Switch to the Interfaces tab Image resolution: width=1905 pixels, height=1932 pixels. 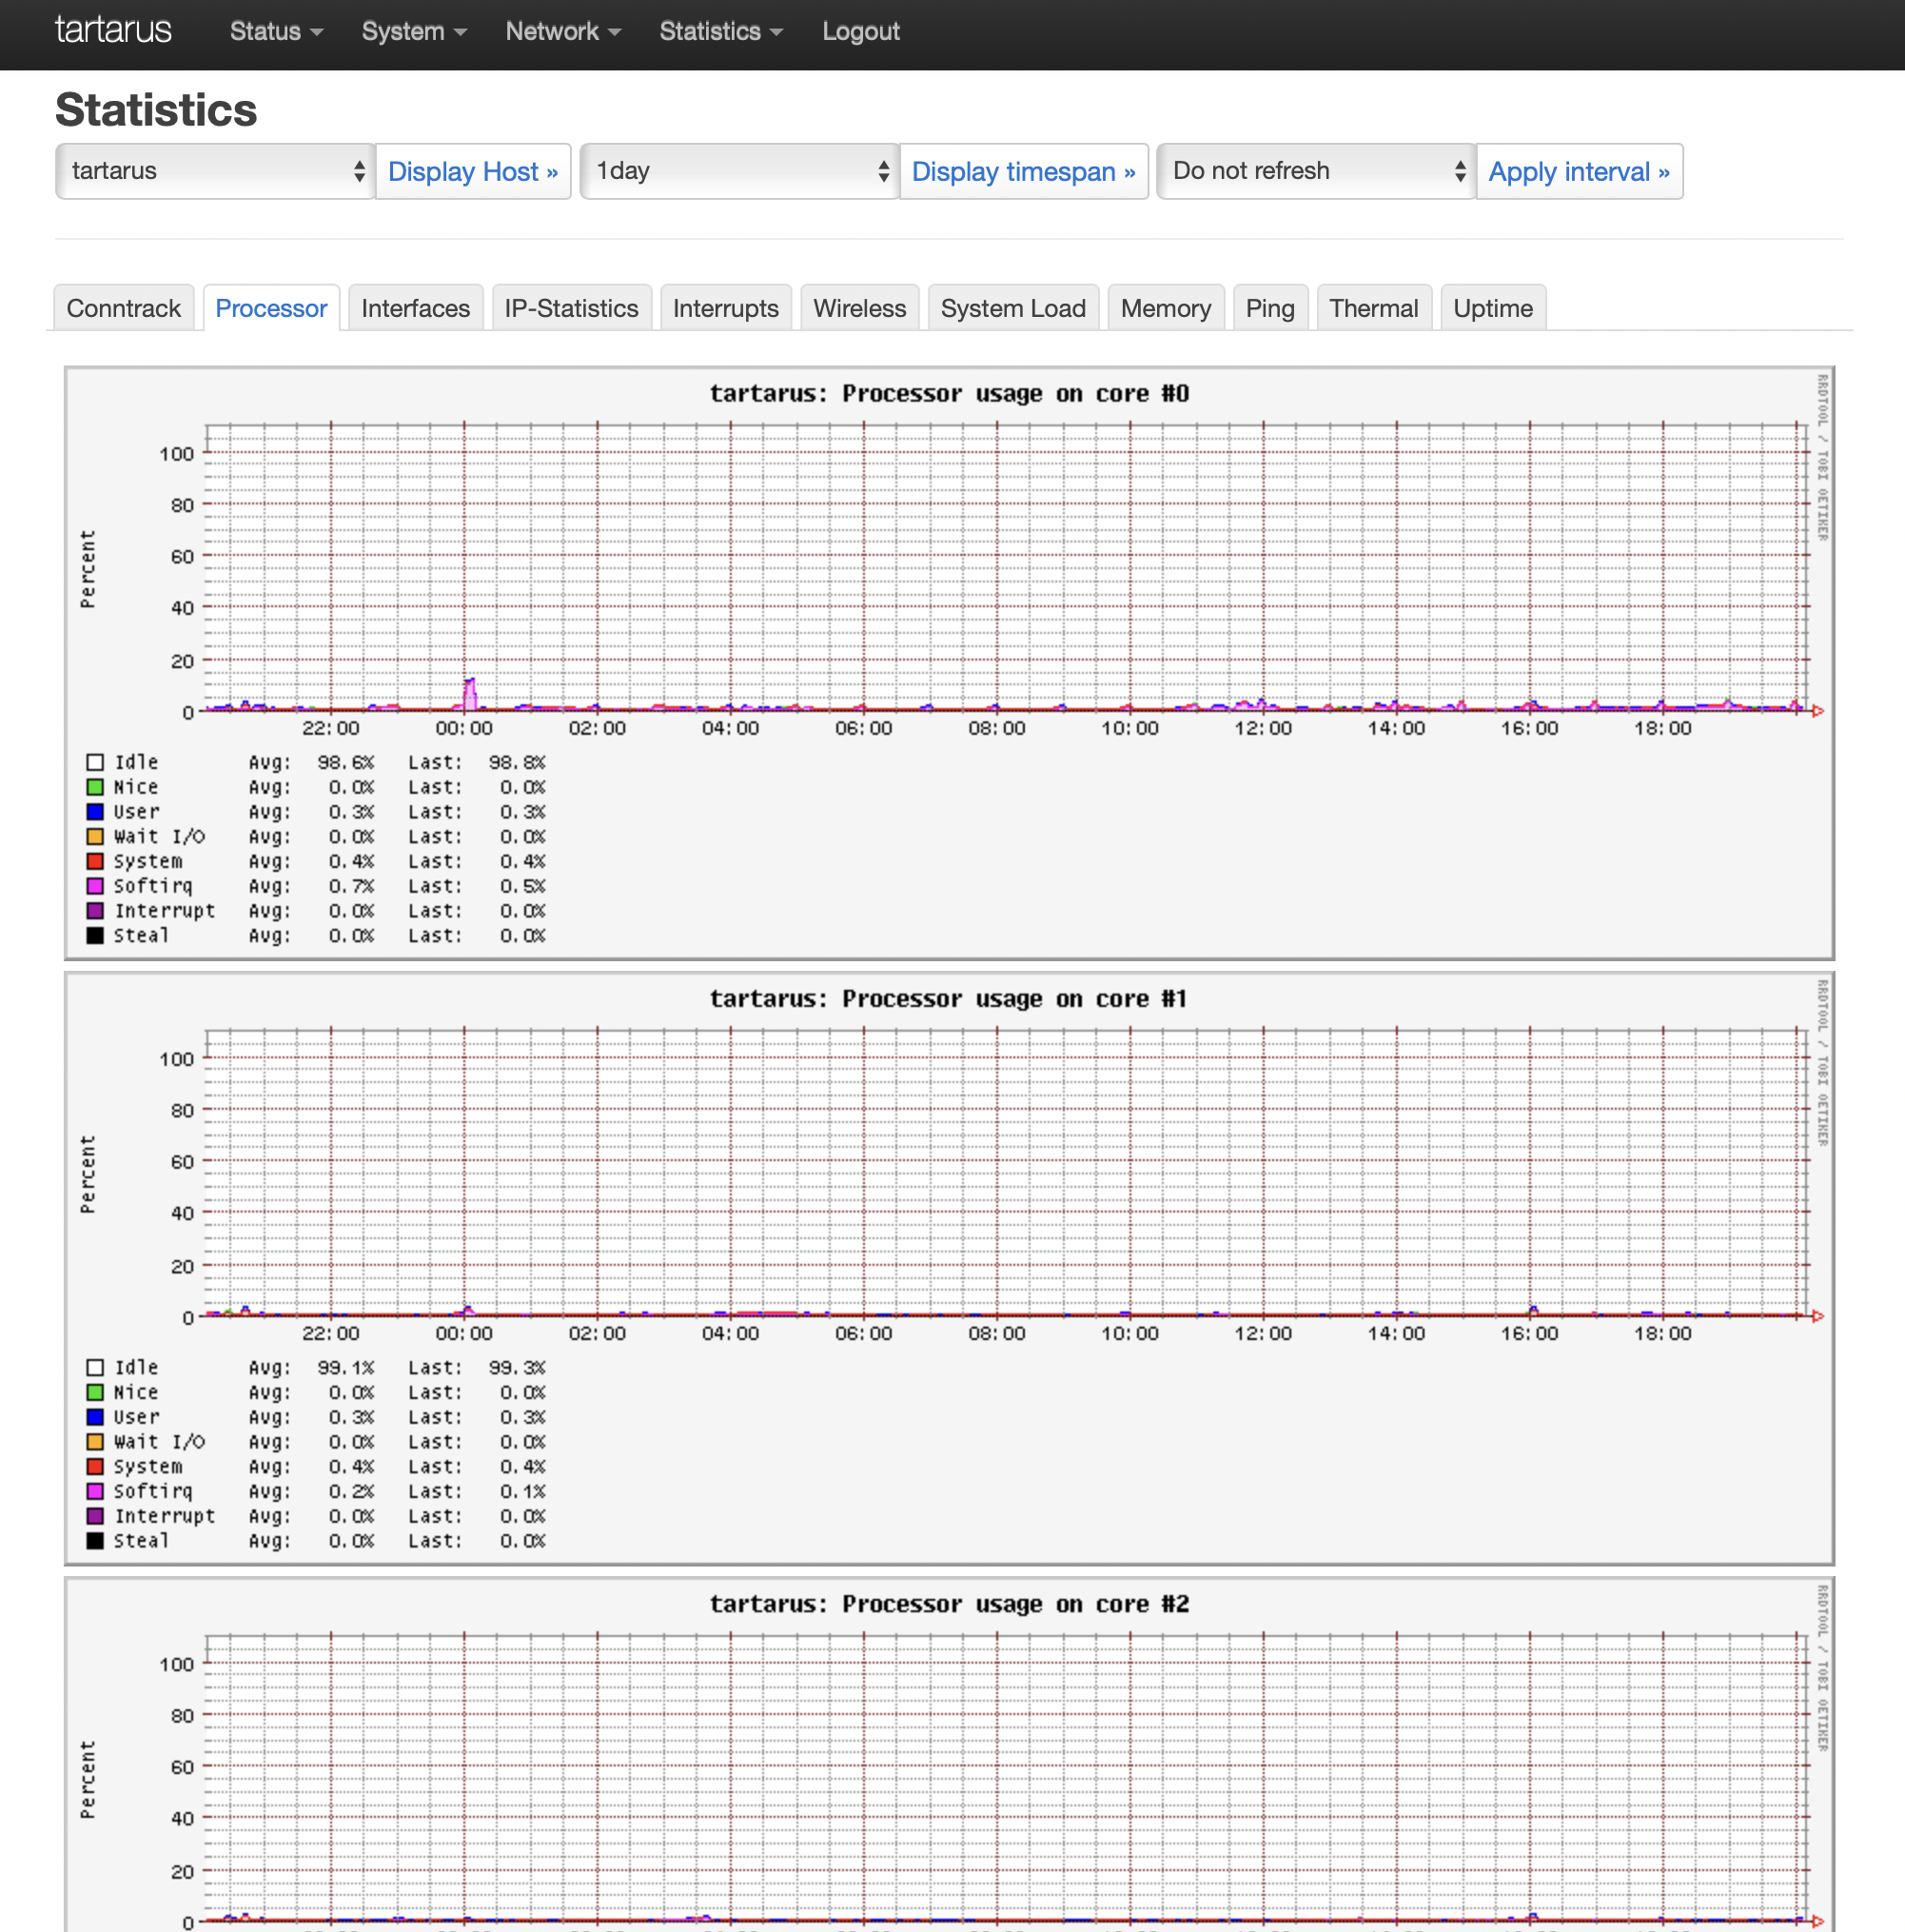pyautogui.click(x=415, y=308)
